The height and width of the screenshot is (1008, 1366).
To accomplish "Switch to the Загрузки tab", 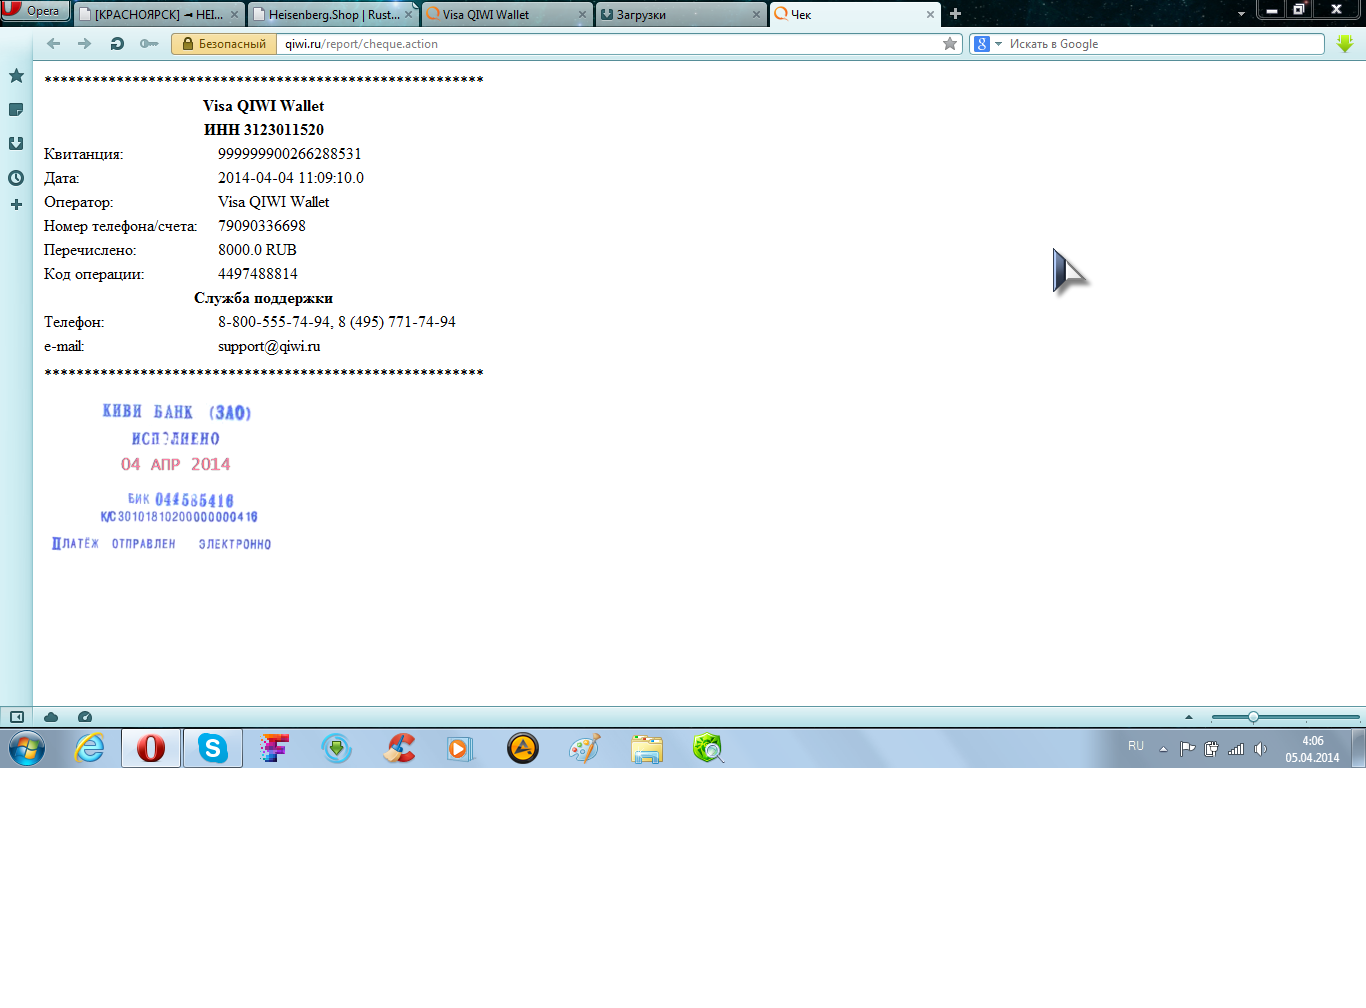I will pos(680,14).
